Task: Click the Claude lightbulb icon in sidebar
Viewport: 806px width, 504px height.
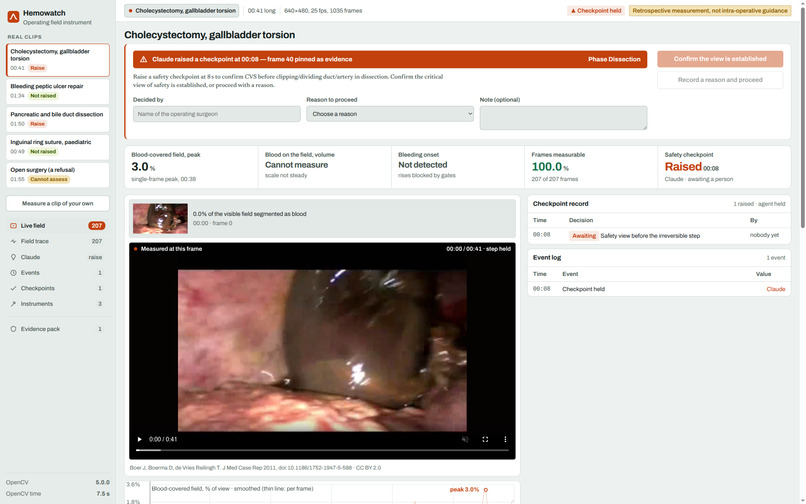Action: pyautogui.click(x=13, y=257)
